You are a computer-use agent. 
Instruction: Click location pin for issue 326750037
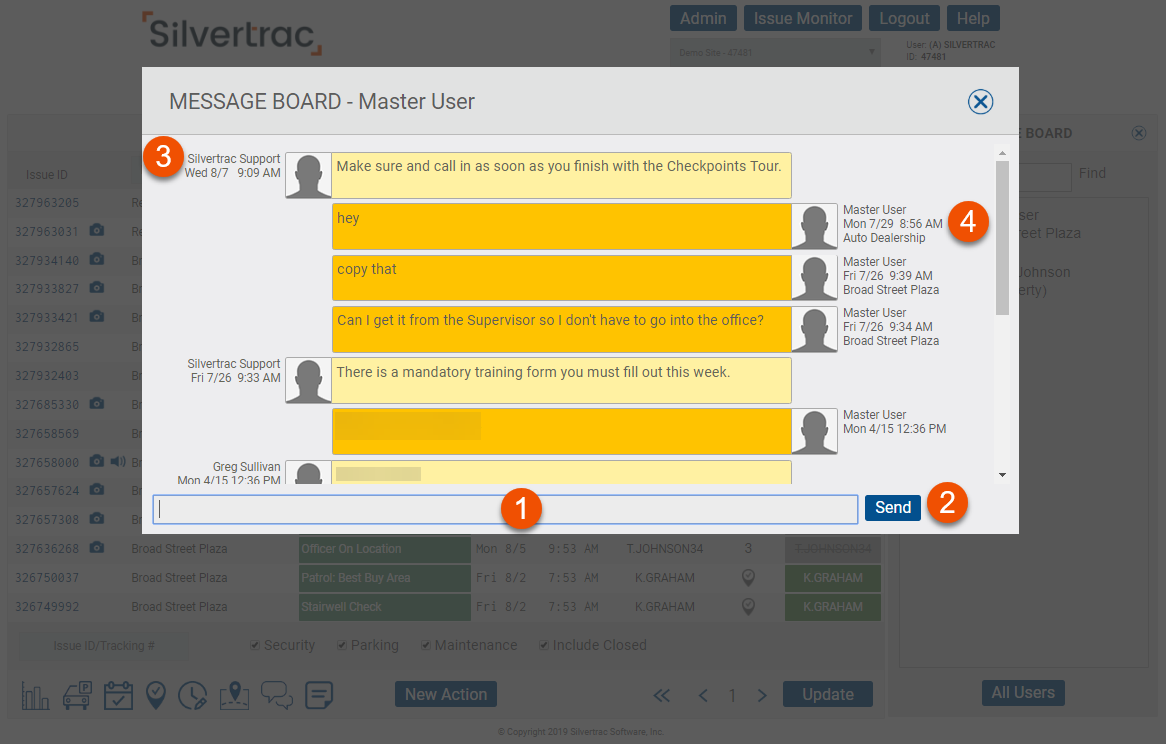748,578
